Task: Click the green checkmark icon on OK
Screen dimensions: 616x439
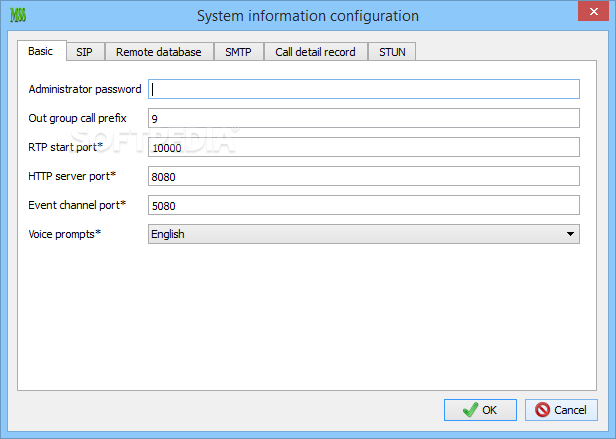Action: point(470,410)
